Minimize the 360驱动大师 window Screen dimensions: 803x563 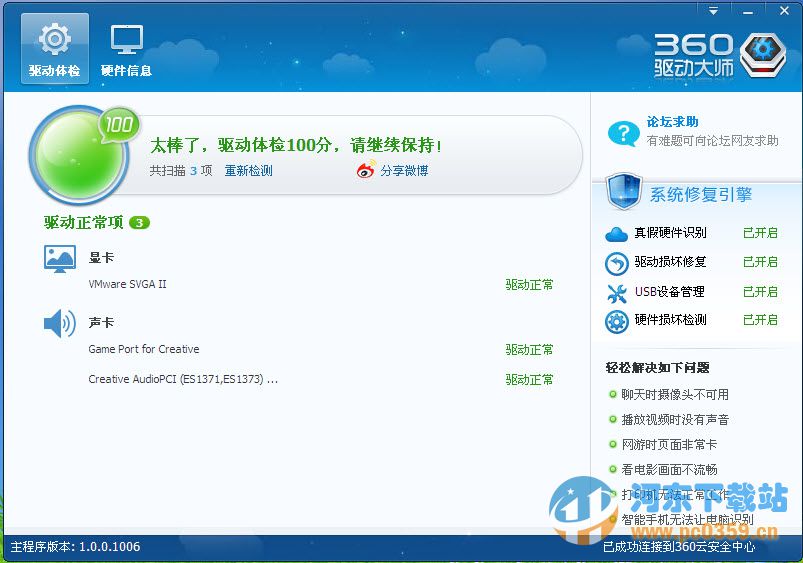coord(748,11)
